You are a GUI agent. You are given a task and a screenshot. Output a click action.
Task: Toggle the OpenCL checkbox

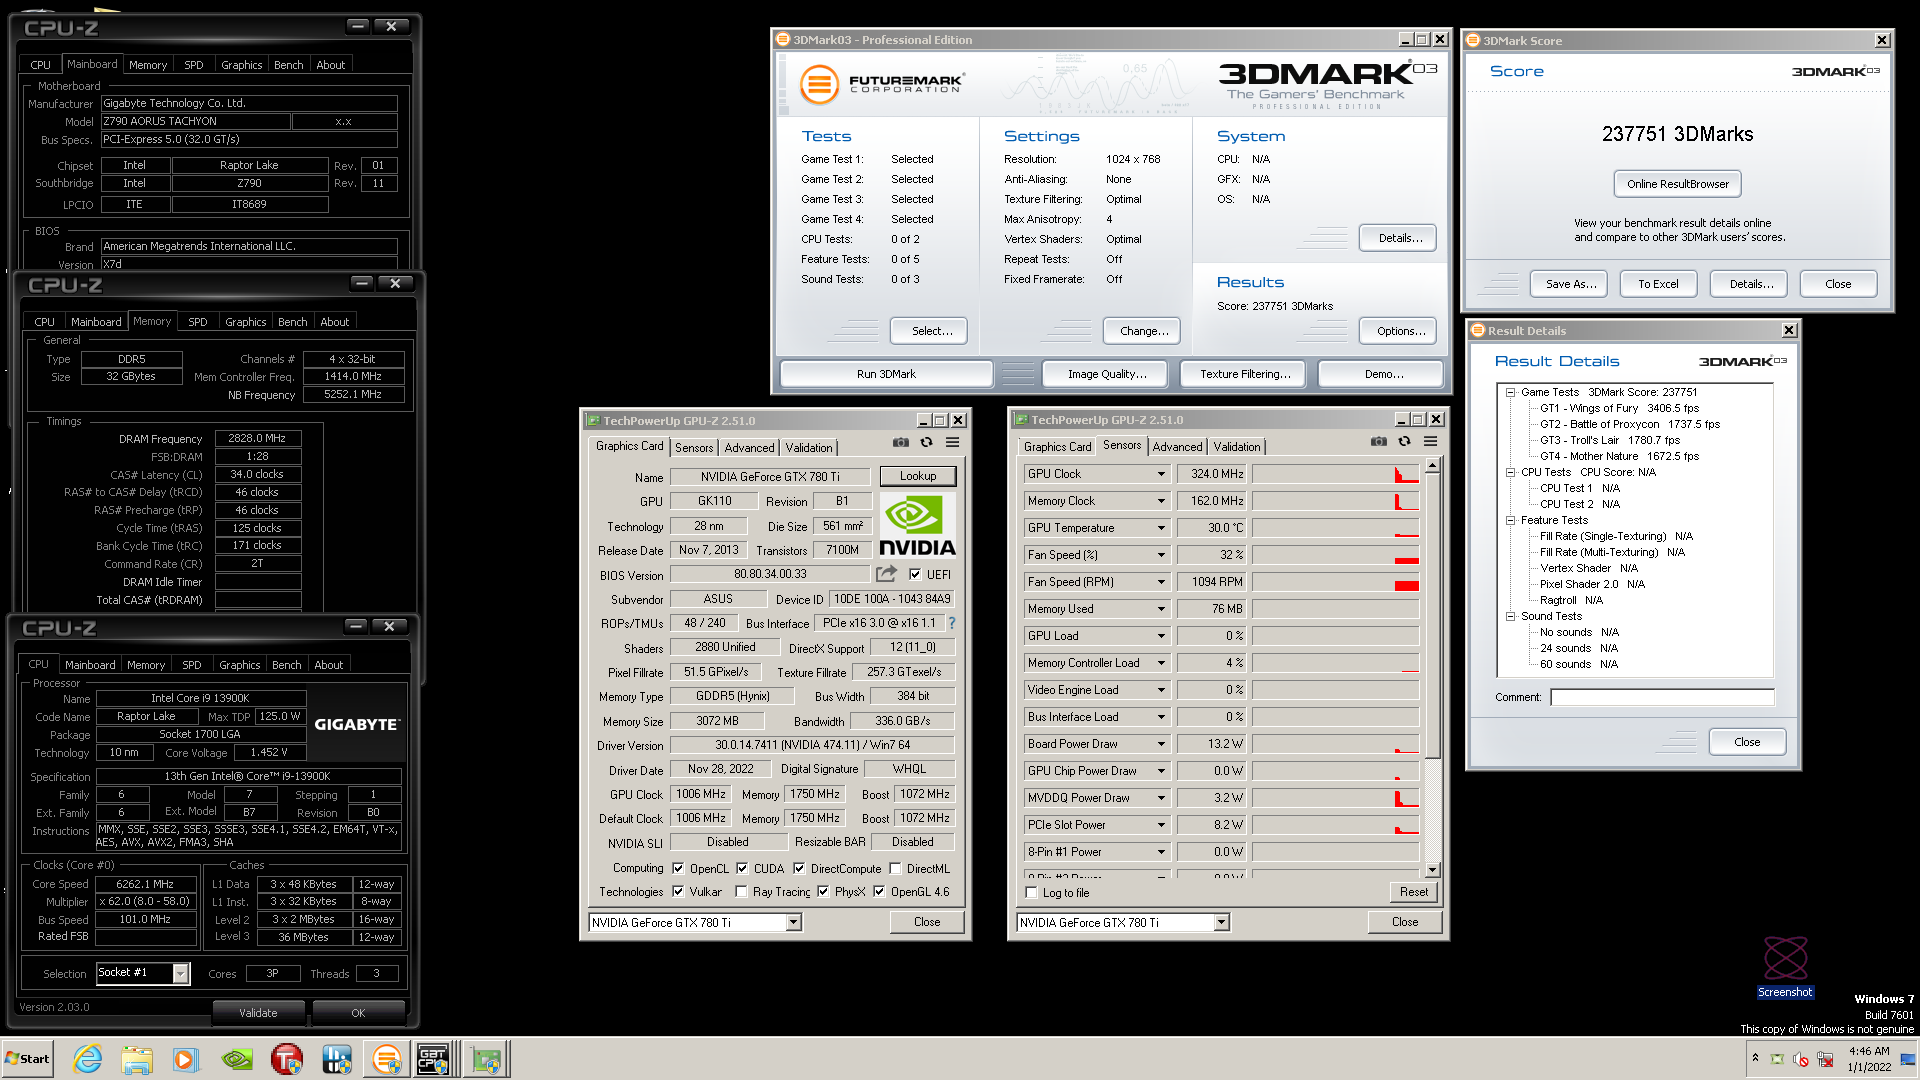678,868
